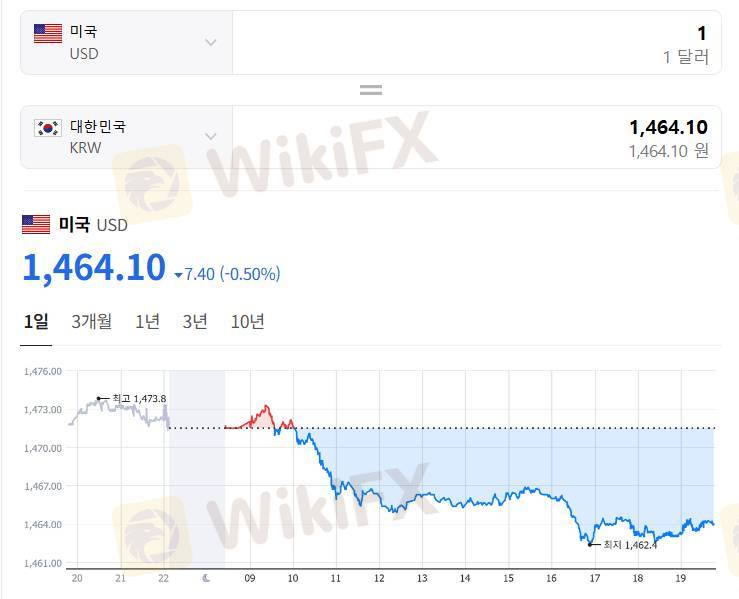Click the South Korea flag icon

[x=48, y=128]
